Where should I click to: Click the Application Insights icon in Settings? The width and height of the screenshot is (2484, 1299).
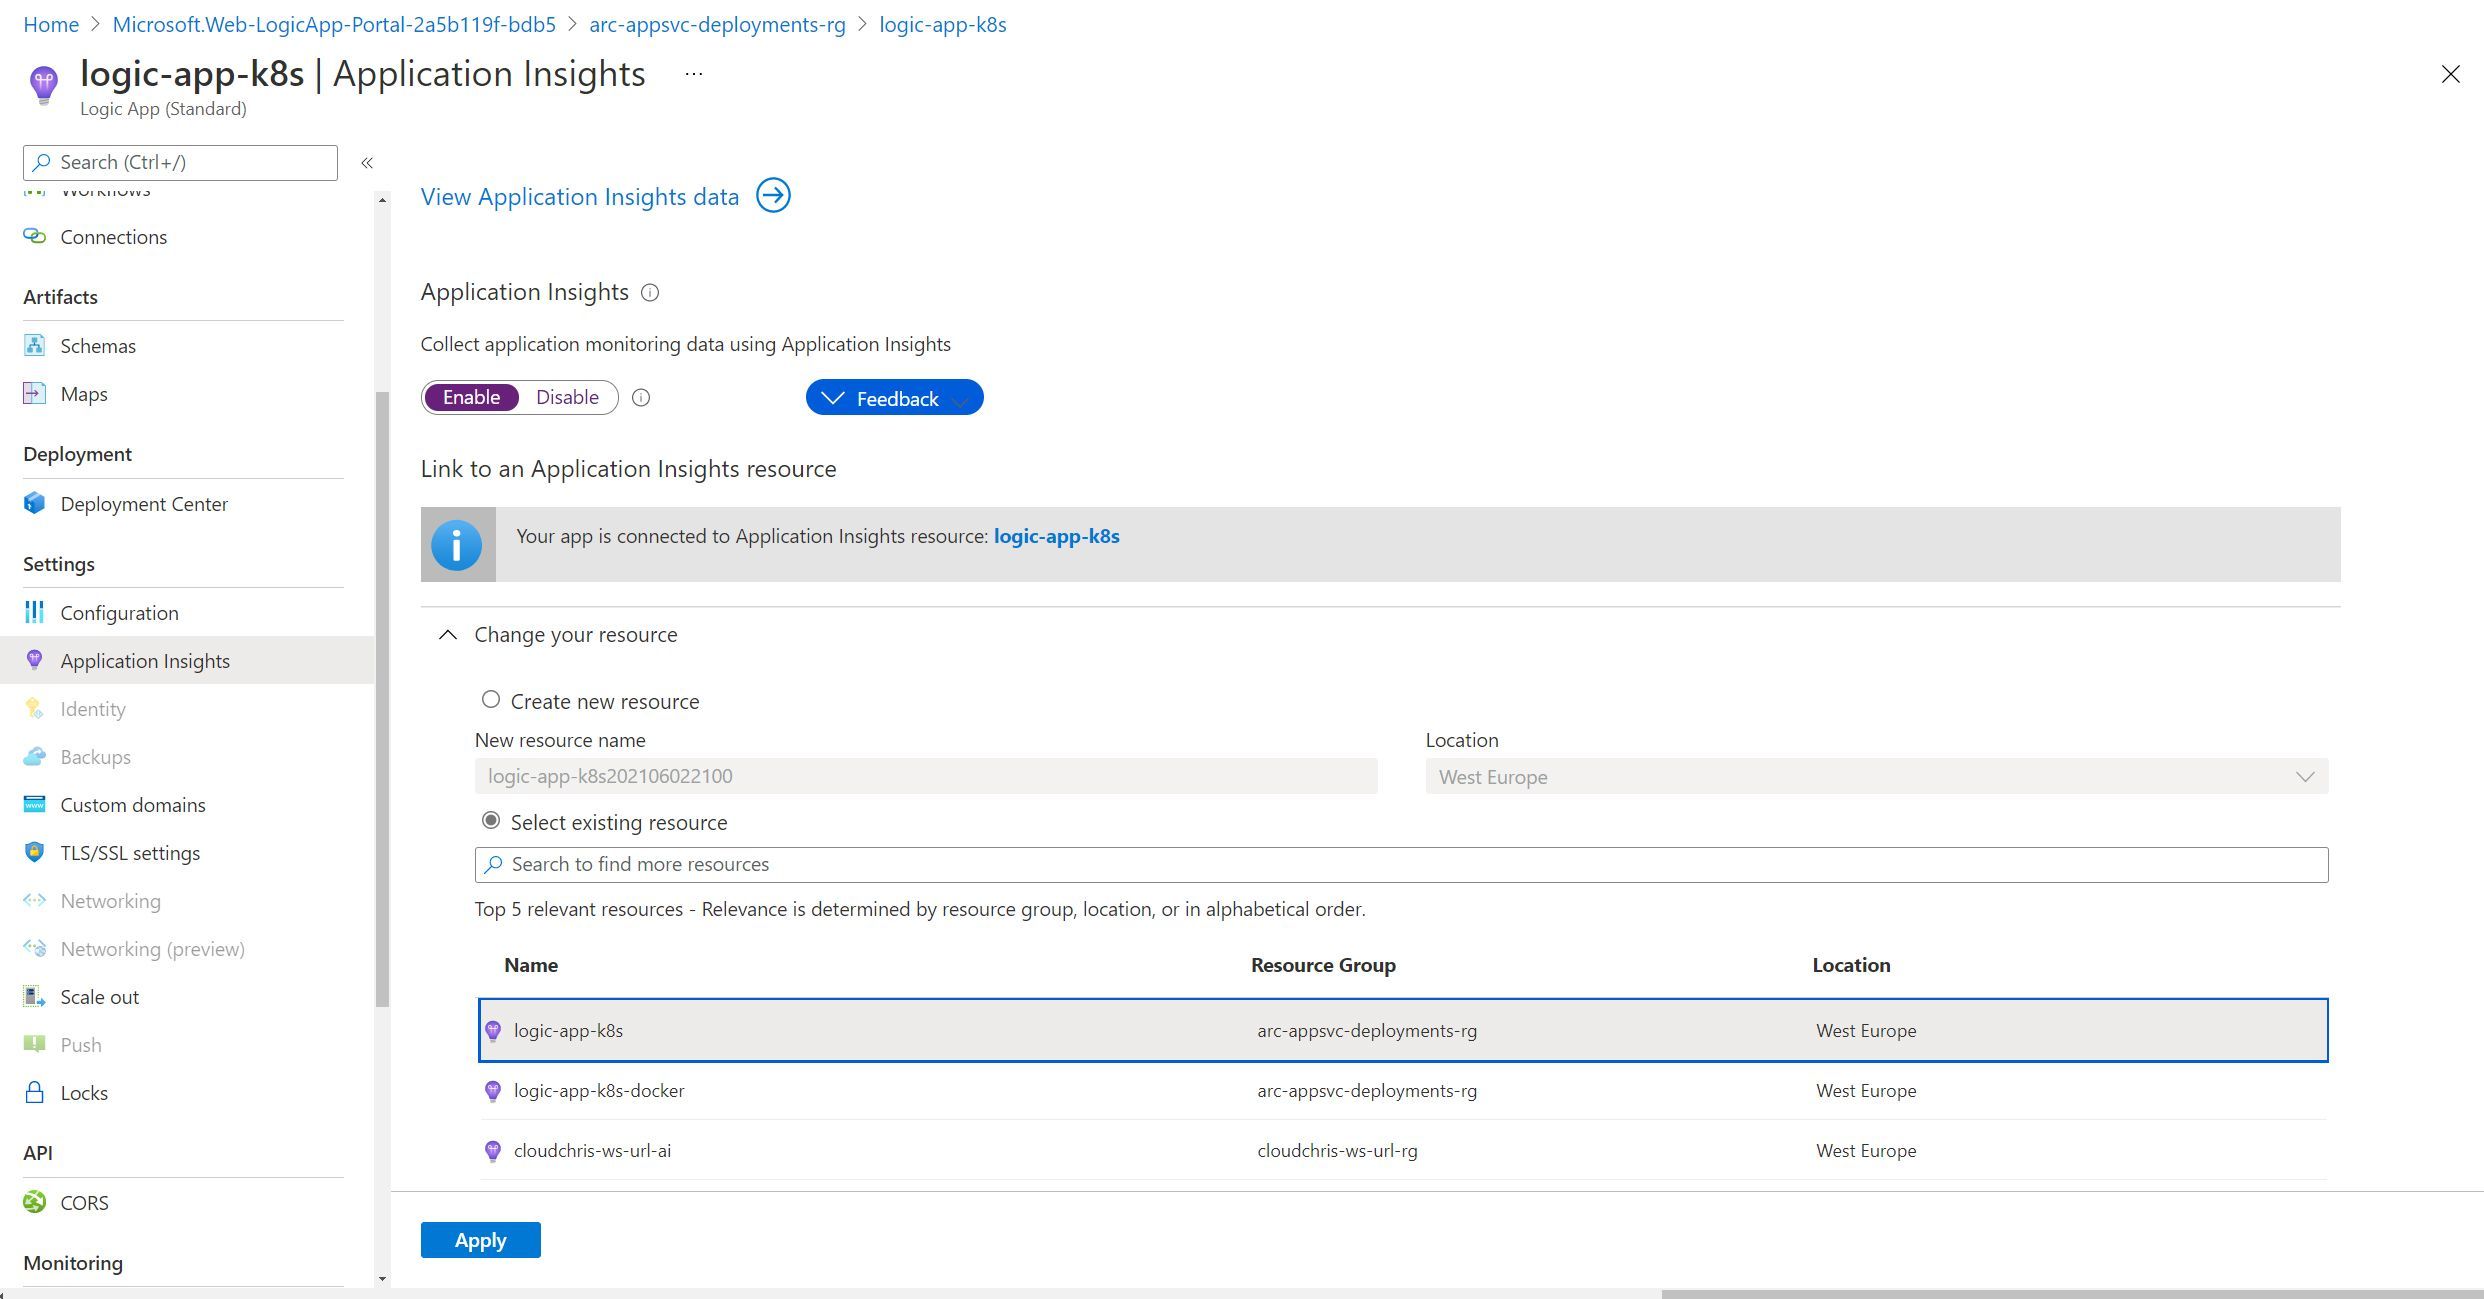pos(36,659)
